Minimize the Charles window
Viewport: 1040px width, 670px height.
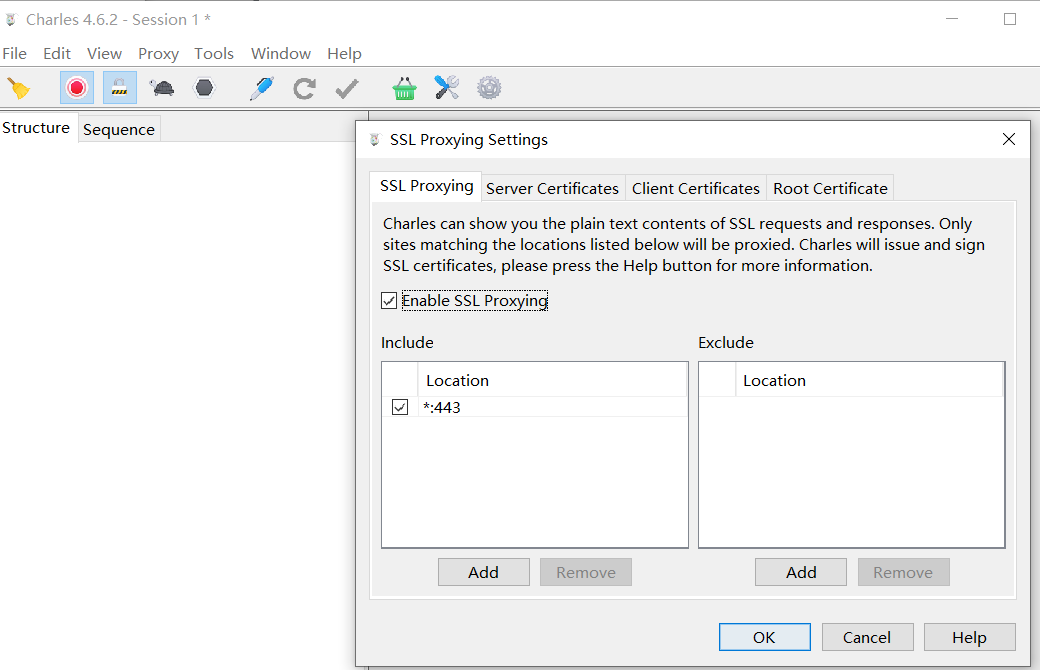point(952,19)
